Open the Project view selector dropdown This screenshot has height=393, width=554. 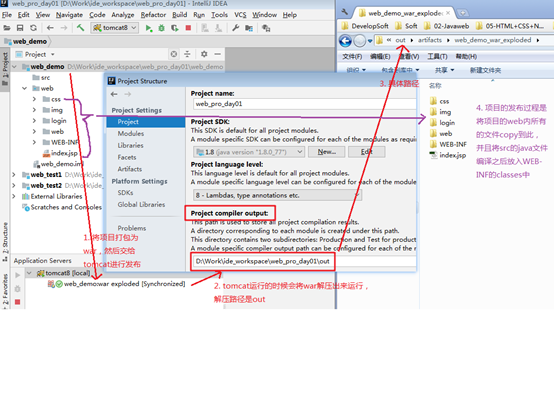point(53,54)
